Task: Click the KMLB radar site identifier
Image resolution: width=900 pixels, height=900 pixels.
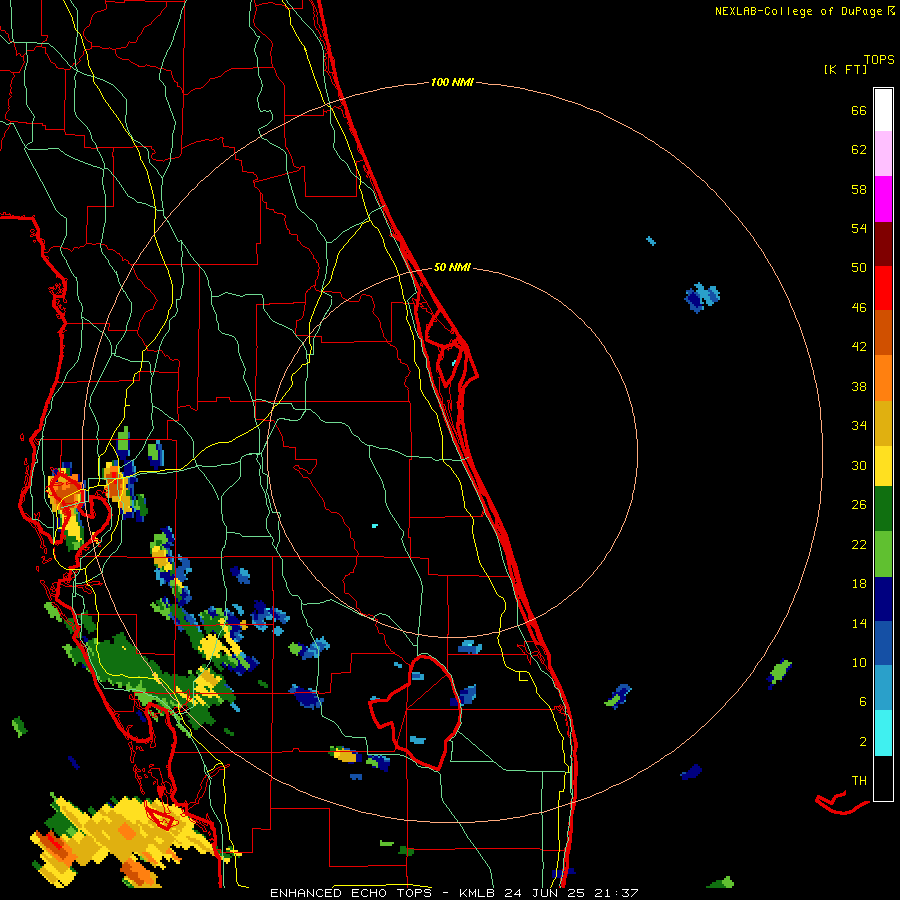Action: [x=478, y=893]
